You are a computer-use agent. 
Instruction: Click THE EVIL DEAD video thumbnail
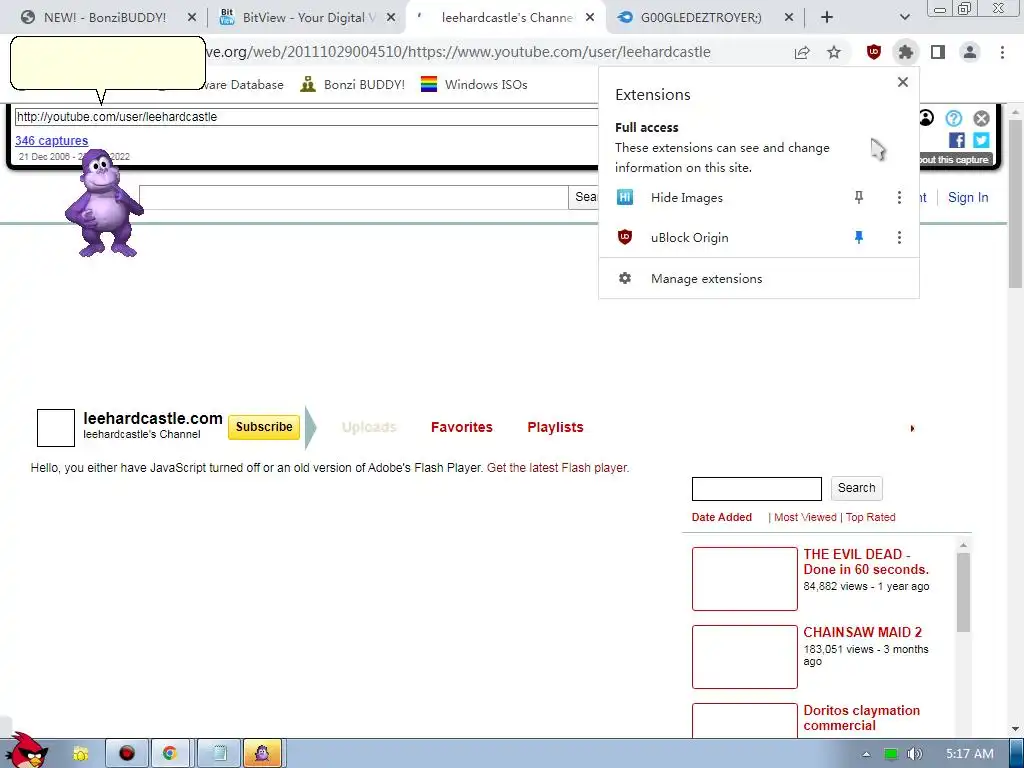coord(744,579)
